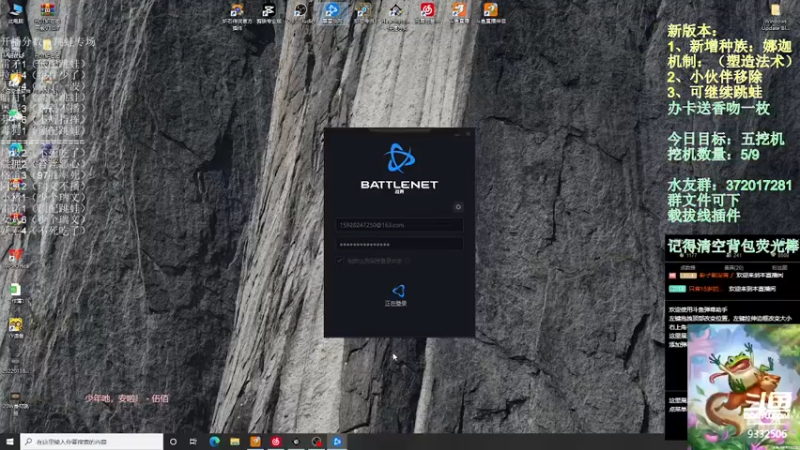Minimize the Battle.net login window

click(457, 134)
